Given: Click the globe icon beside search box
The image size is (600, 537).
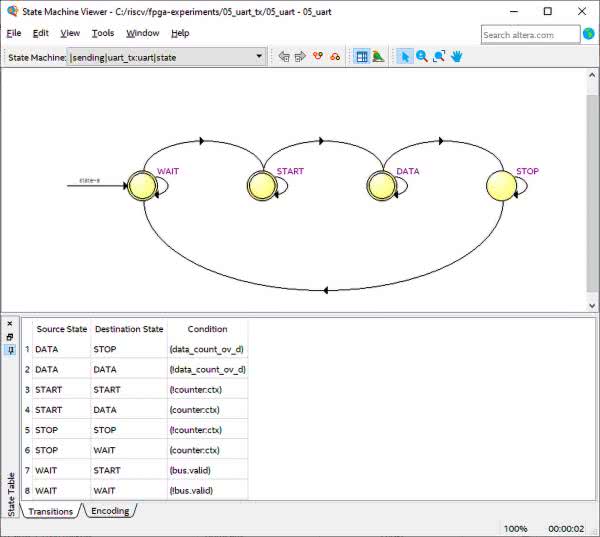Looking at the screenshot, I should (588, 34).
